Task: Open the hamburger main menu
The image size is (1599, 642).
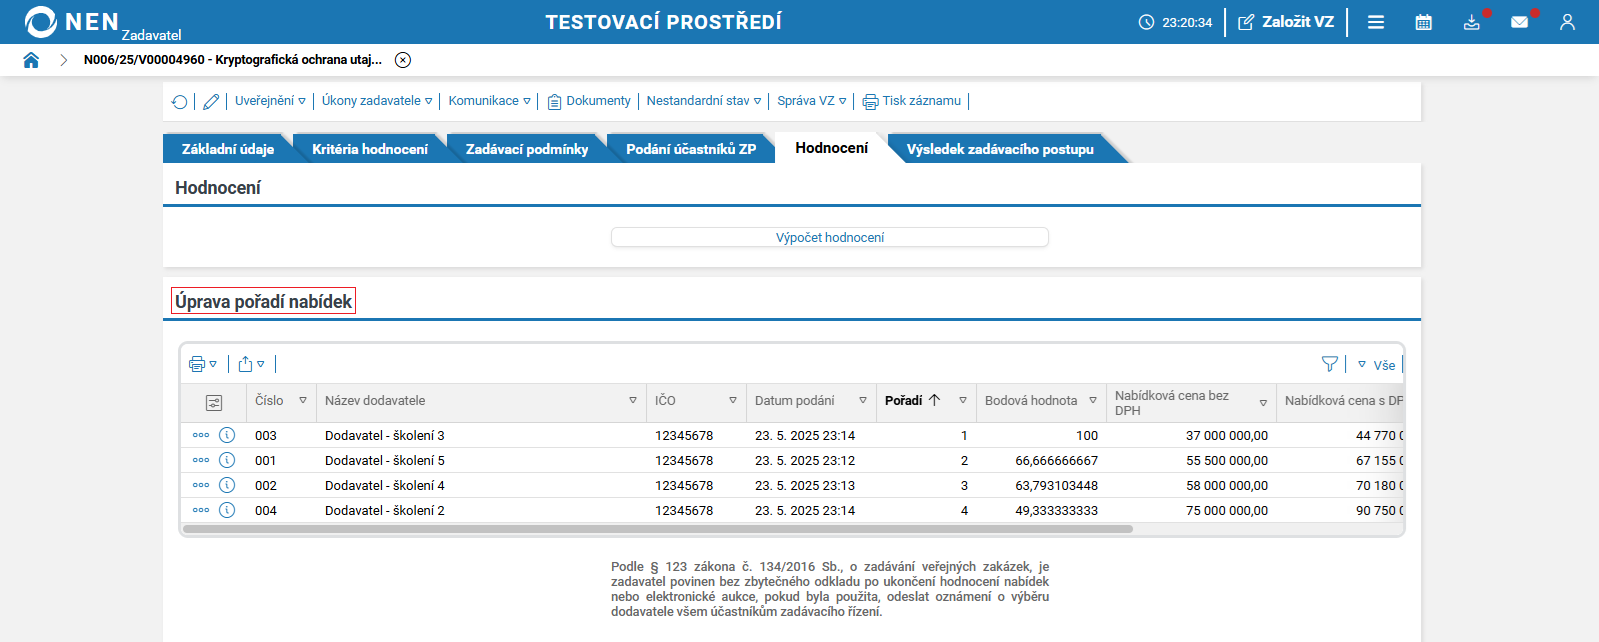Action: [x=1376, y=22]
